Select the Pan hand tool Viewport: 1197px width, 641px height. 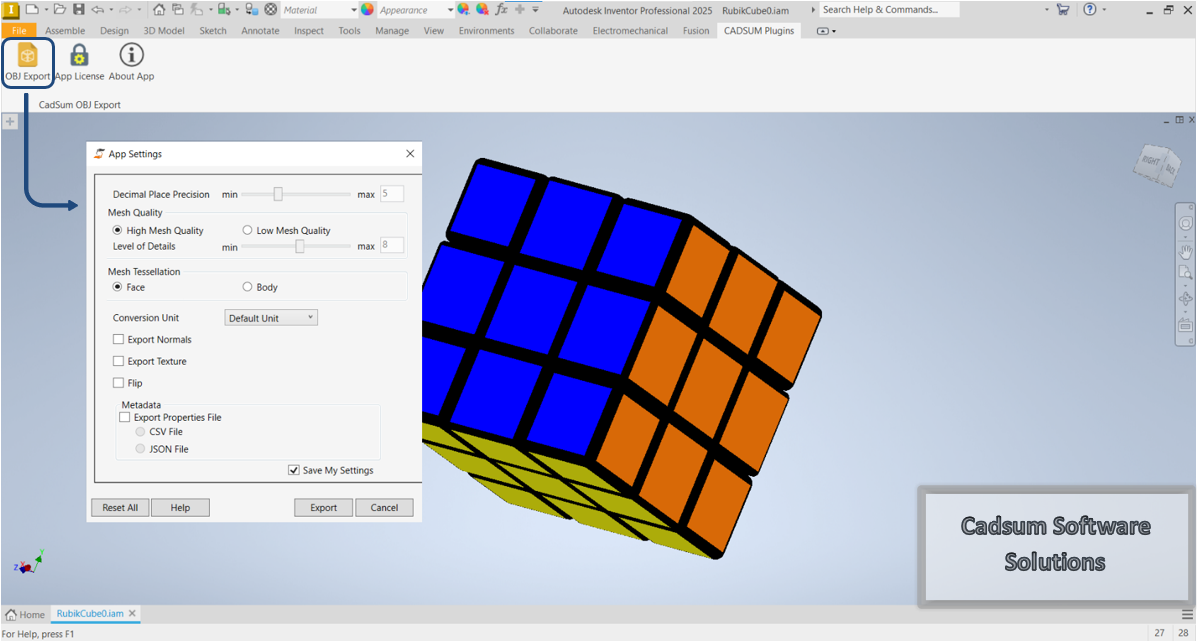pyautogui.click(x=1186, y=250)
